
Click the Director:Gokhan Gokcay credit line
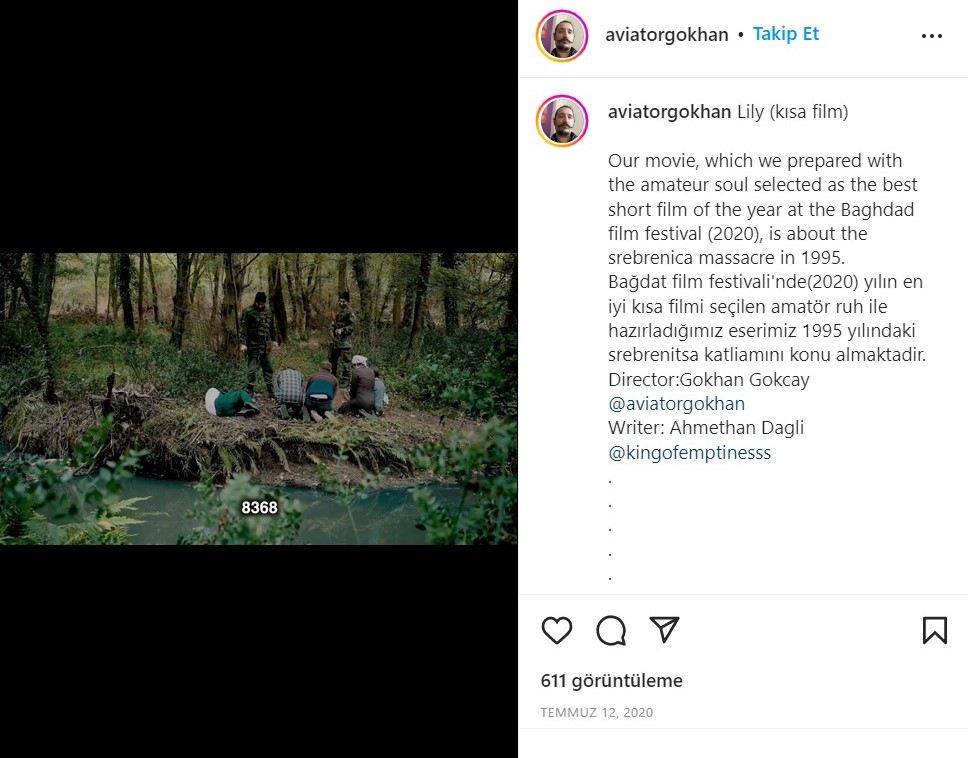point(708,380)
